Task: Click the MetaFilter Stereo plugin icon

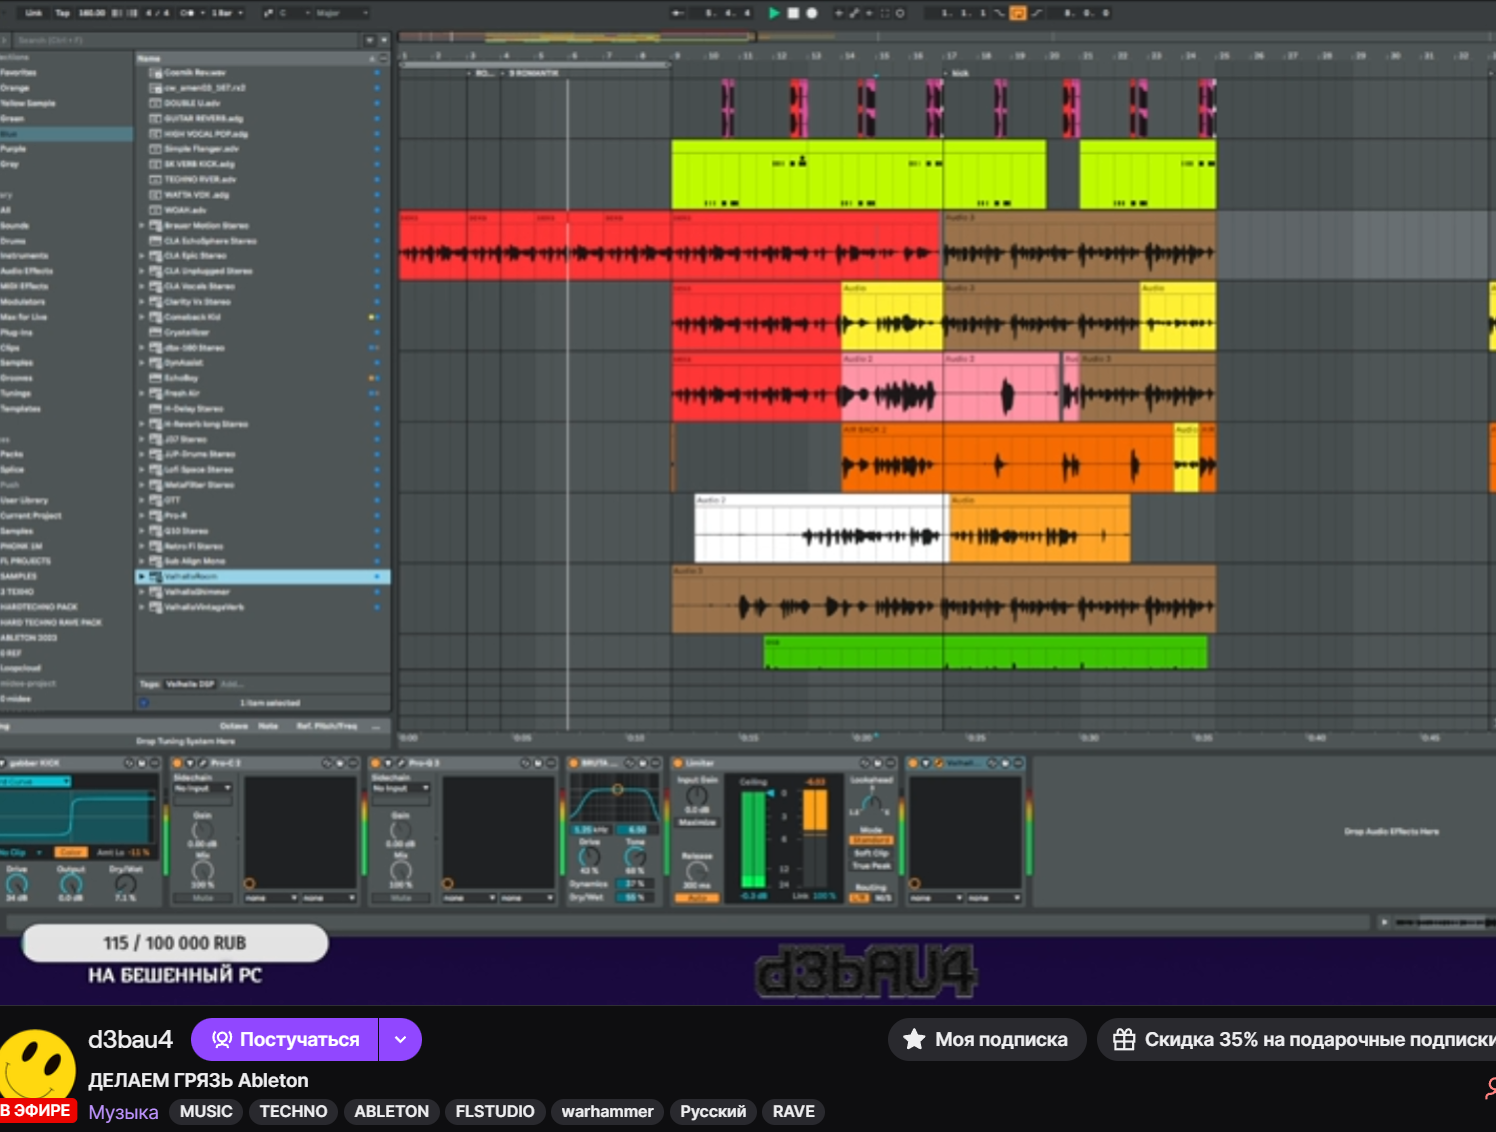Action: click(156, 485)
